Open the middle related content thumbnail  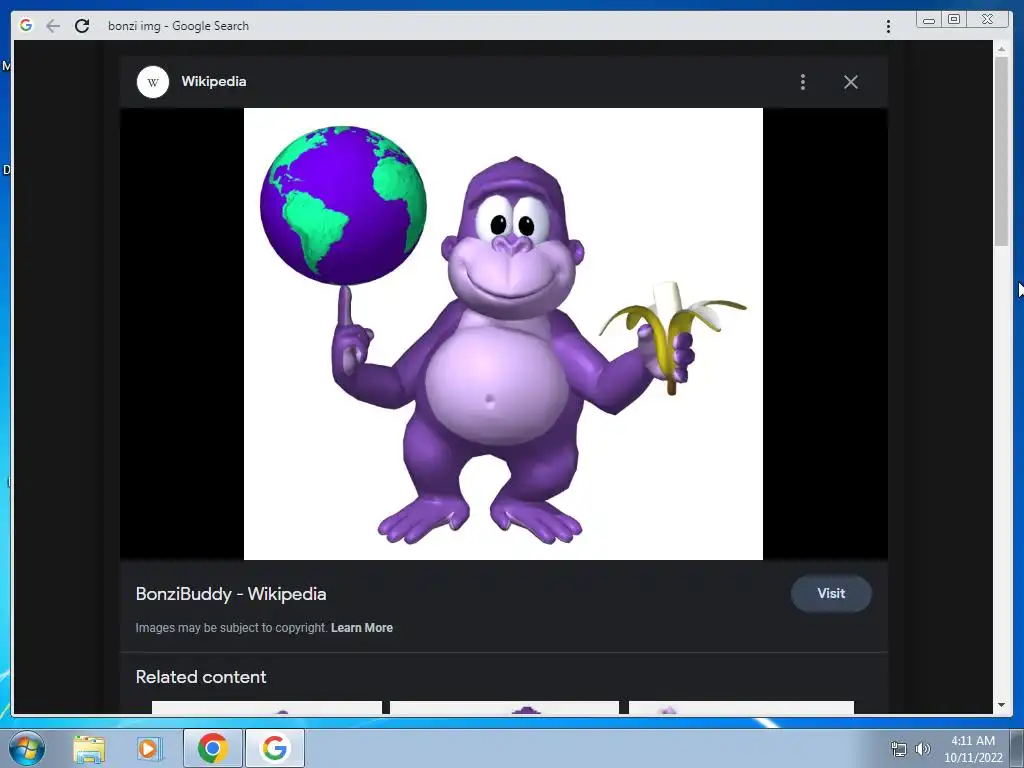coord(504,707)
